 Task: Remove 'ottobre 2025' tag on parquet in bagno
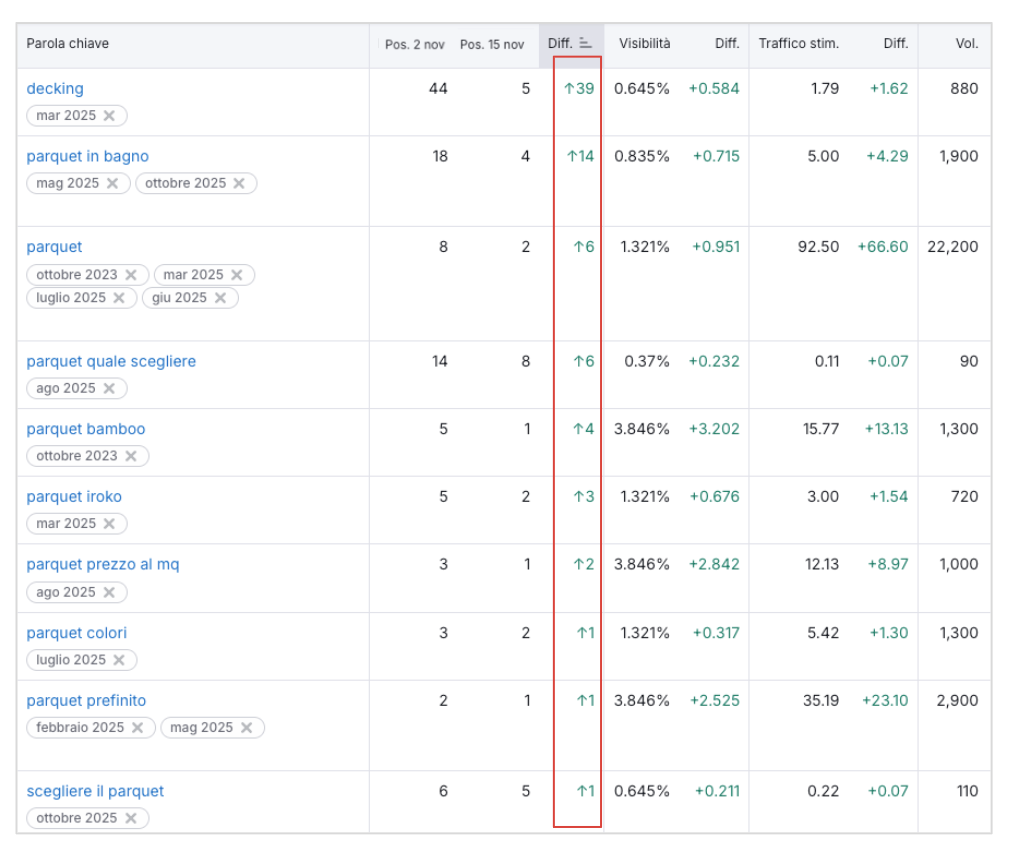click(x=239, y=184)
